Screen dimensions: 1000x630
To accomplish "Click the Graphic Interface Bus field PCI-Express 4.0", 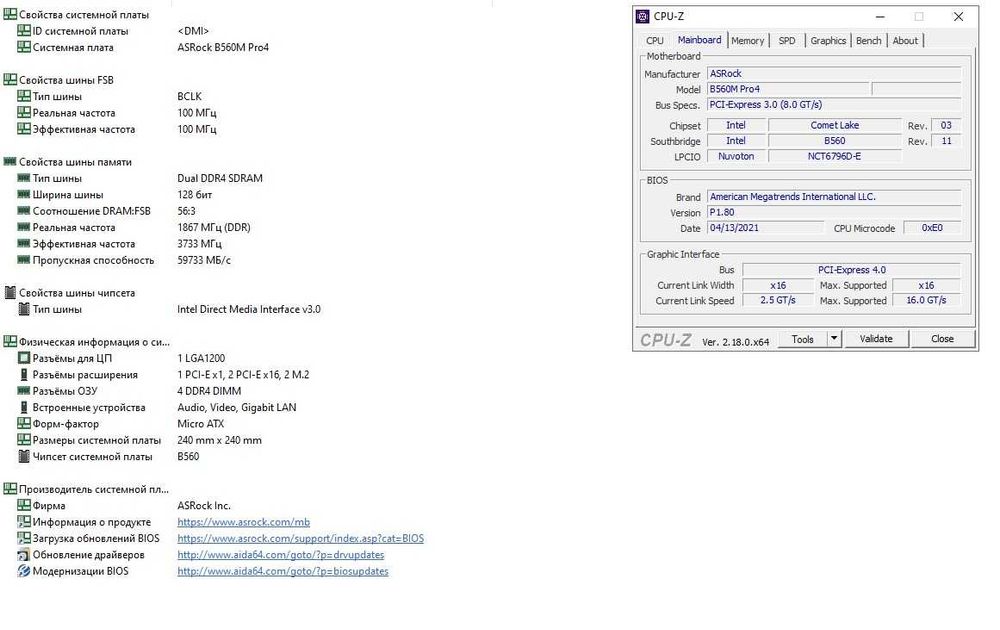I will (x=852, y=270).
